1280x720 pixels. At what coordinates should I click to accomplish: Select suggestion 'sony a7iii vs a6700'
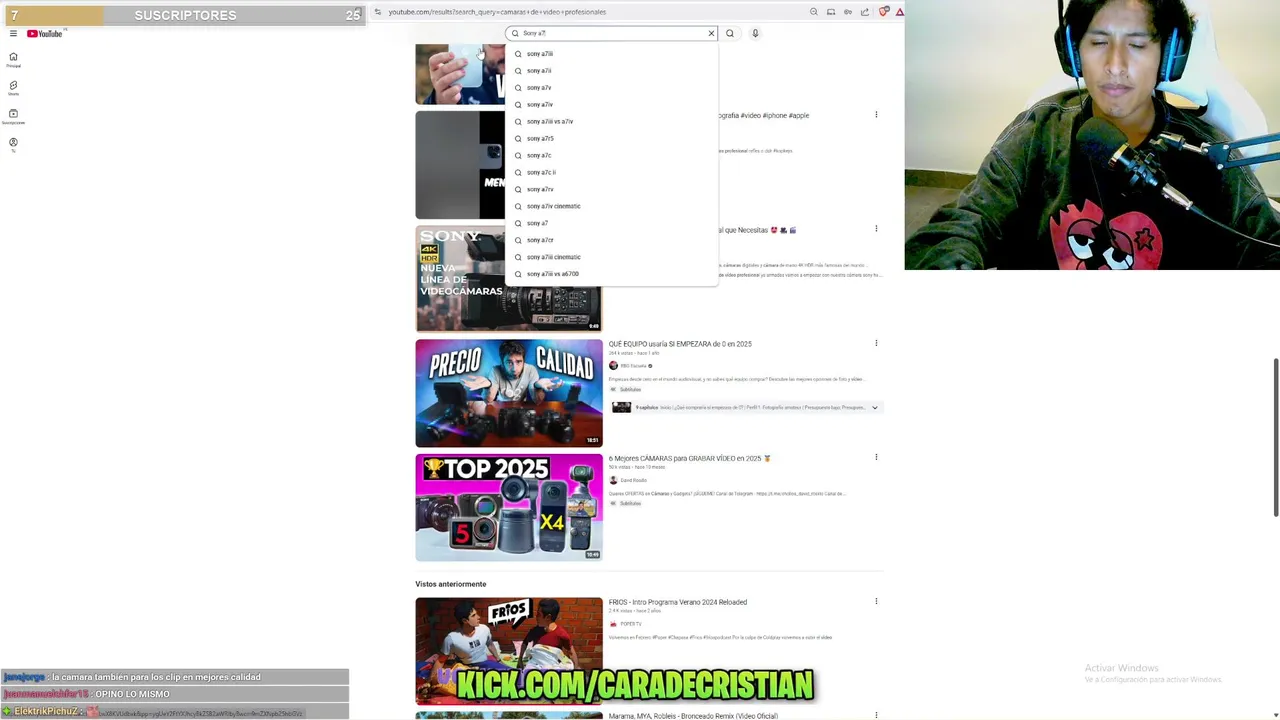click(611, 274)
